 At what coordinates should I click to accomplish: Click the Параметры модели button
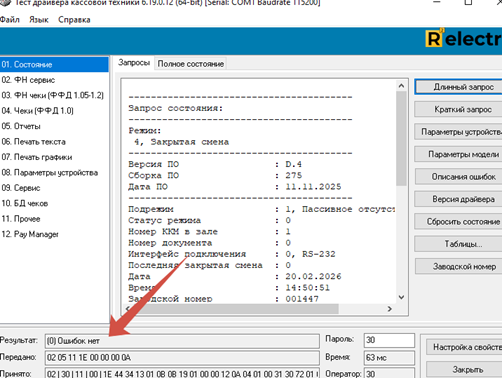point(459,154)
